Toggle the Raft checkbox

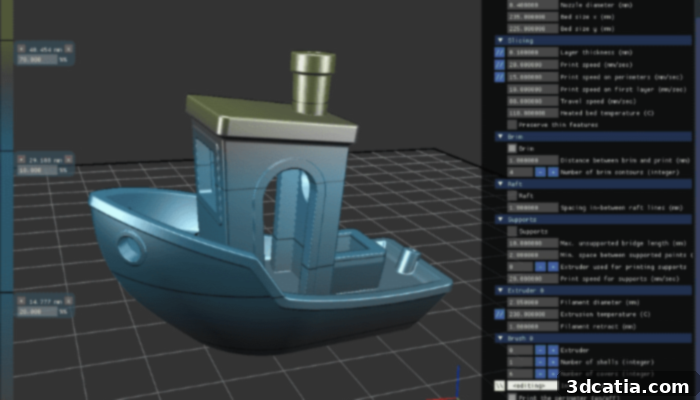click(512, 196)
